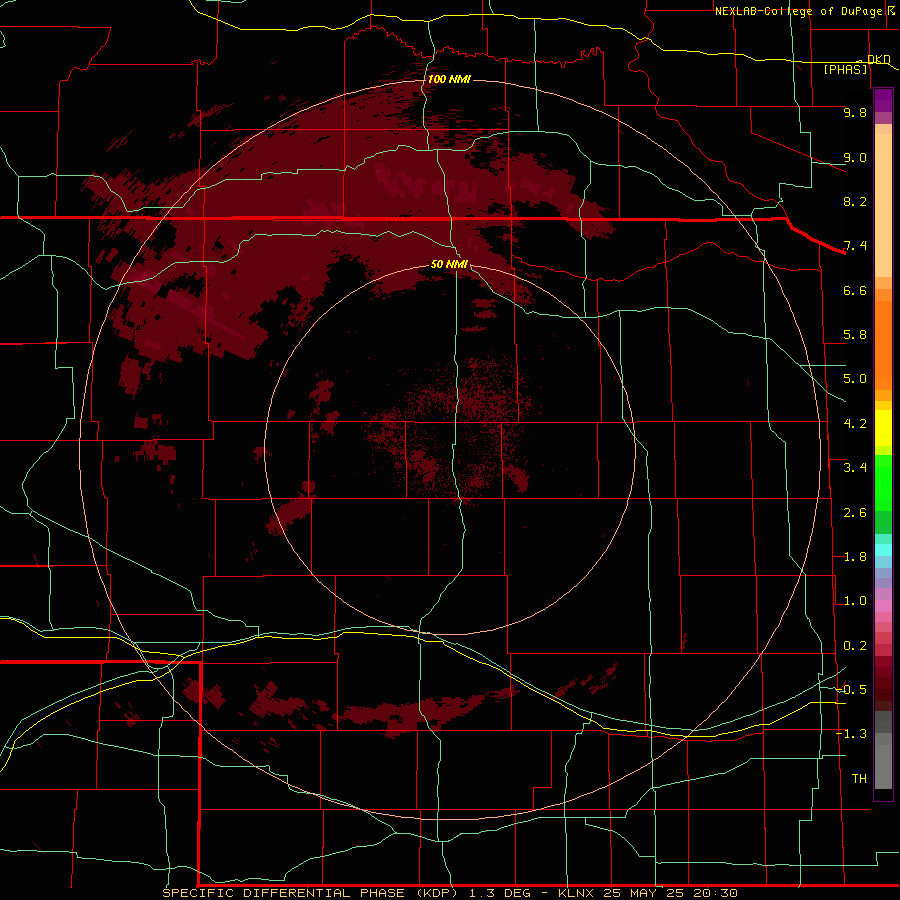Click the 7.4 value on the color scale

[x=855, y=246]
